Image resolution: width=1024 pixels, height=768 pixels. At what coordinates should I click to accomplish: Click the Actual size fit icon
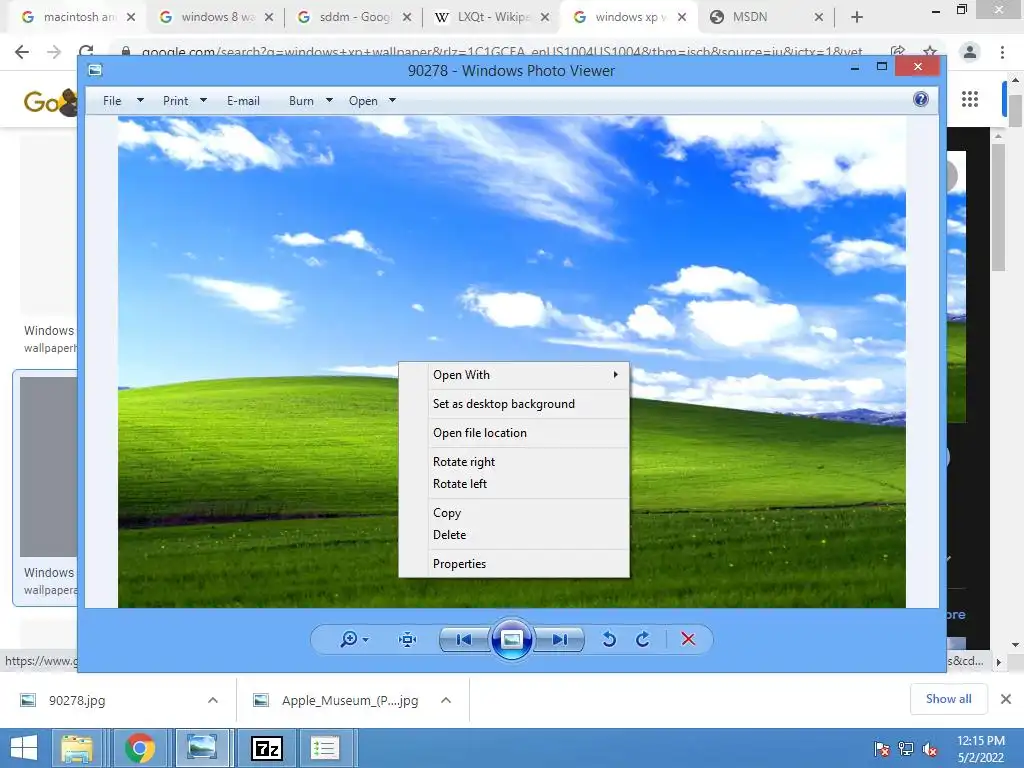[x=408, y=639]
